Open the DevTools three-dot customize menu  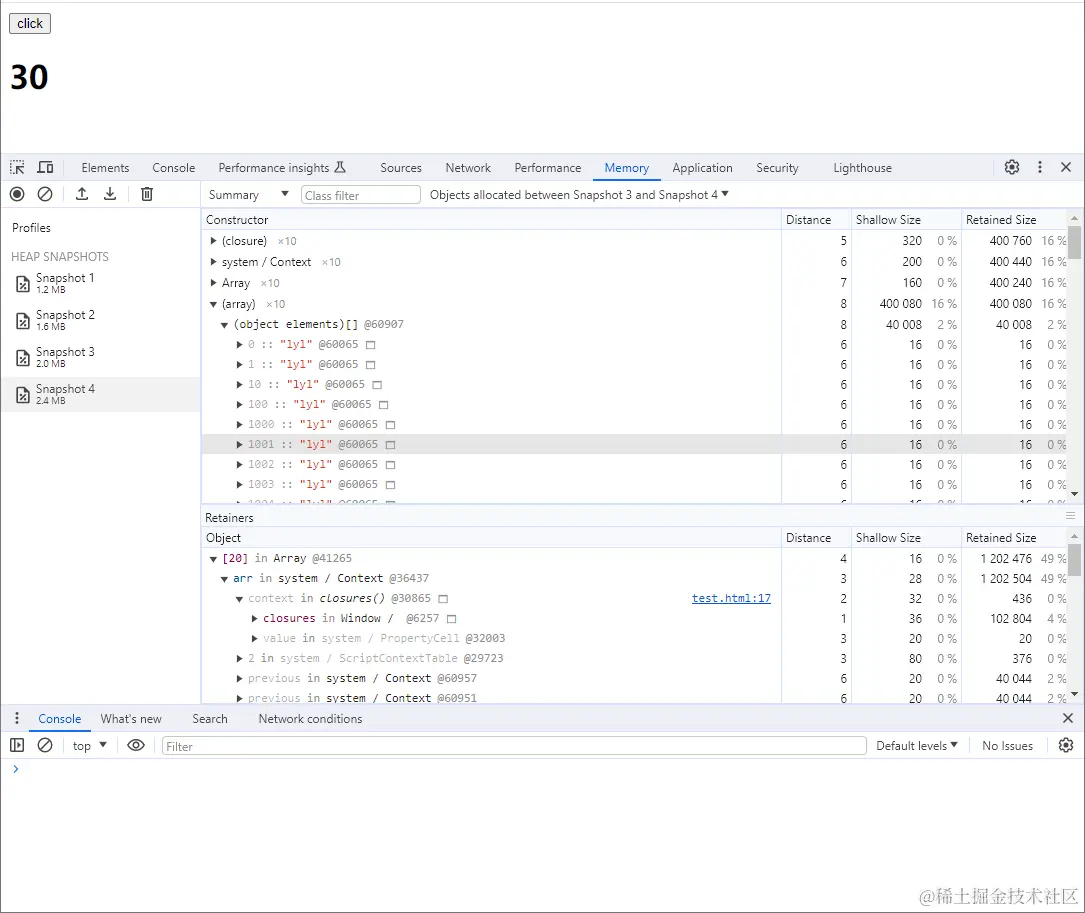(1039, 168)
